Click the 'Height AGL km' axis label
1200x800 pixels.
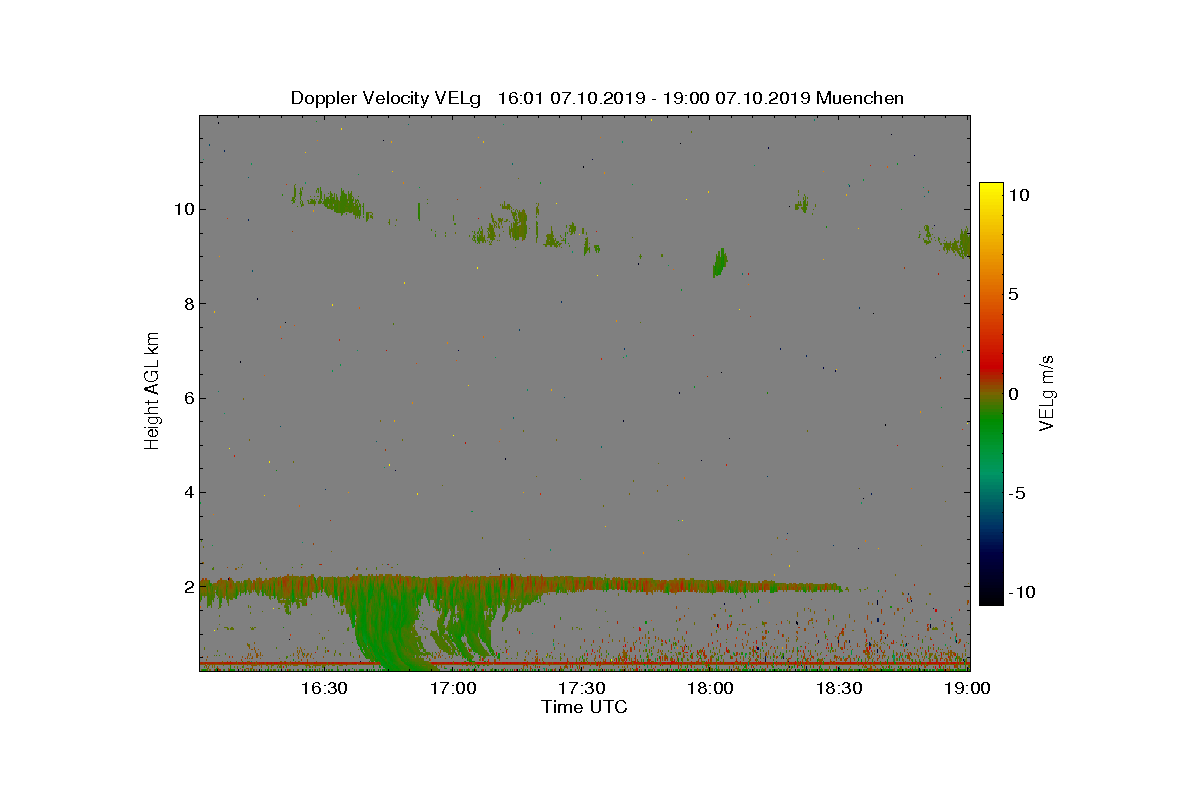point(152,390)
